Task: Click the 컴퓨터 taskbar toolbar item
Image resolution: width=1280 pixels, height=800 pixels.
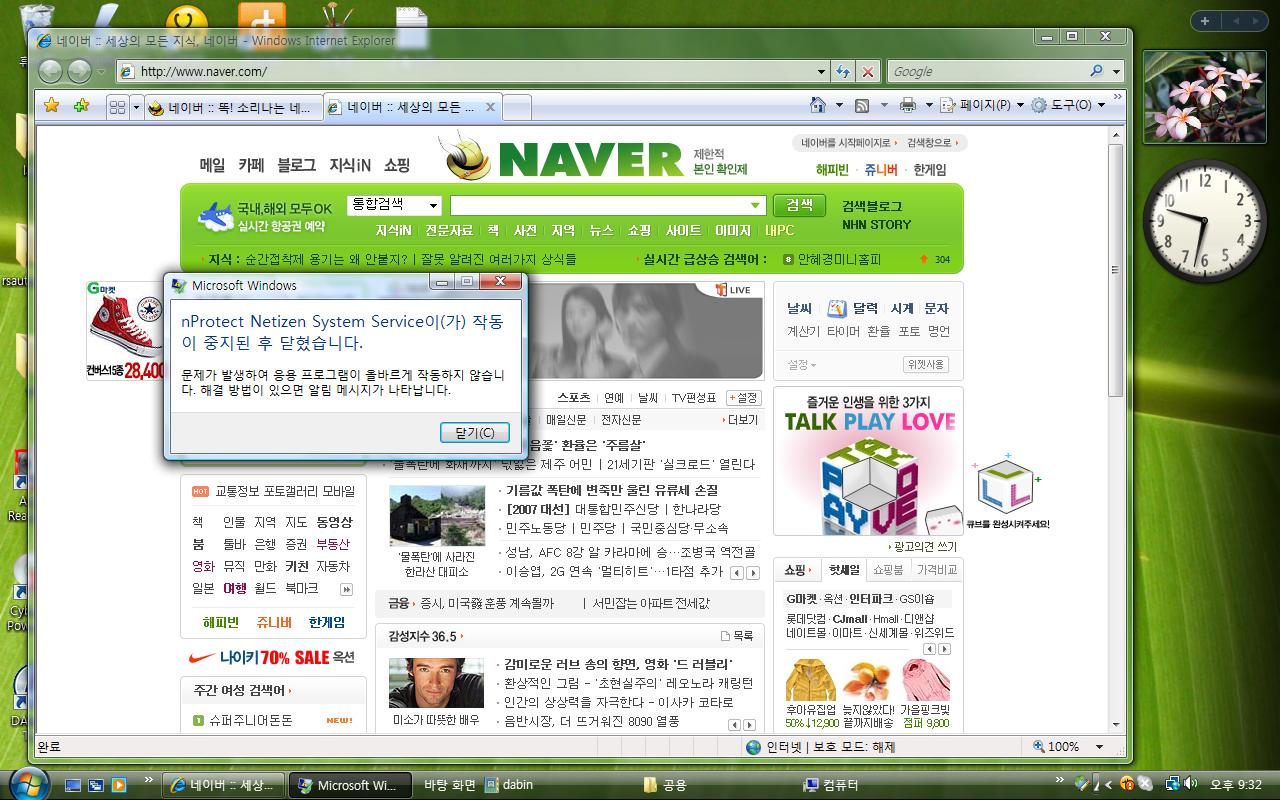Action: tap(832, 785)
